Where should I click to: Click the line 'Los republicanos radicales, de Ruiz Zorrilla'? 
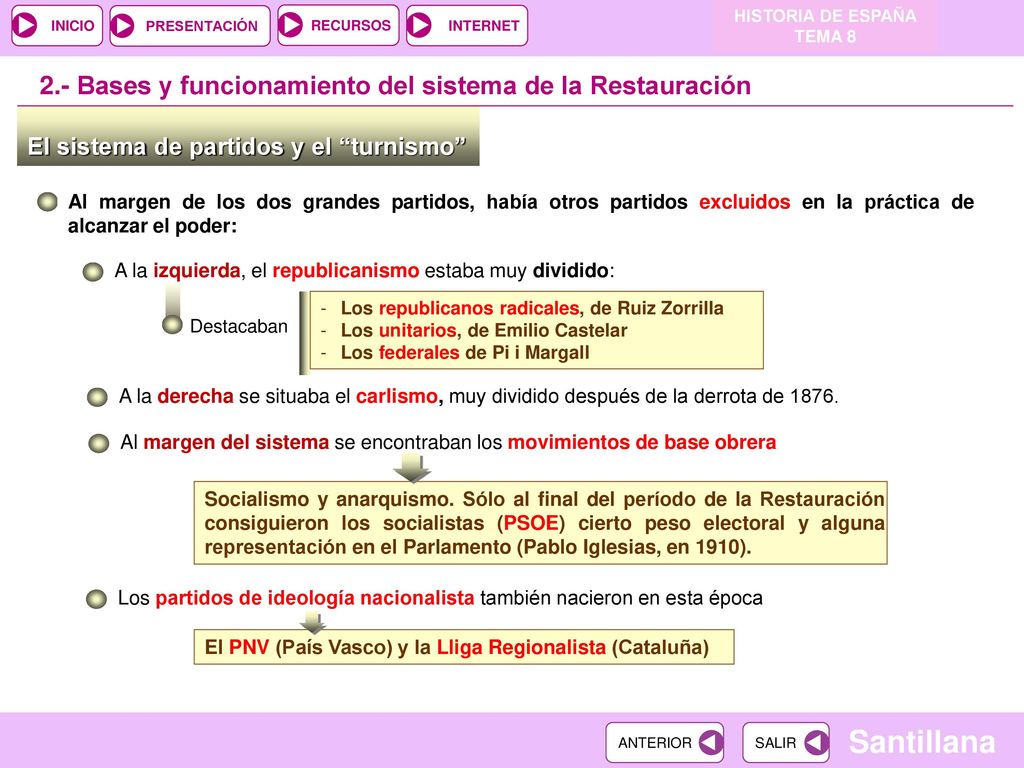(532, 308)
